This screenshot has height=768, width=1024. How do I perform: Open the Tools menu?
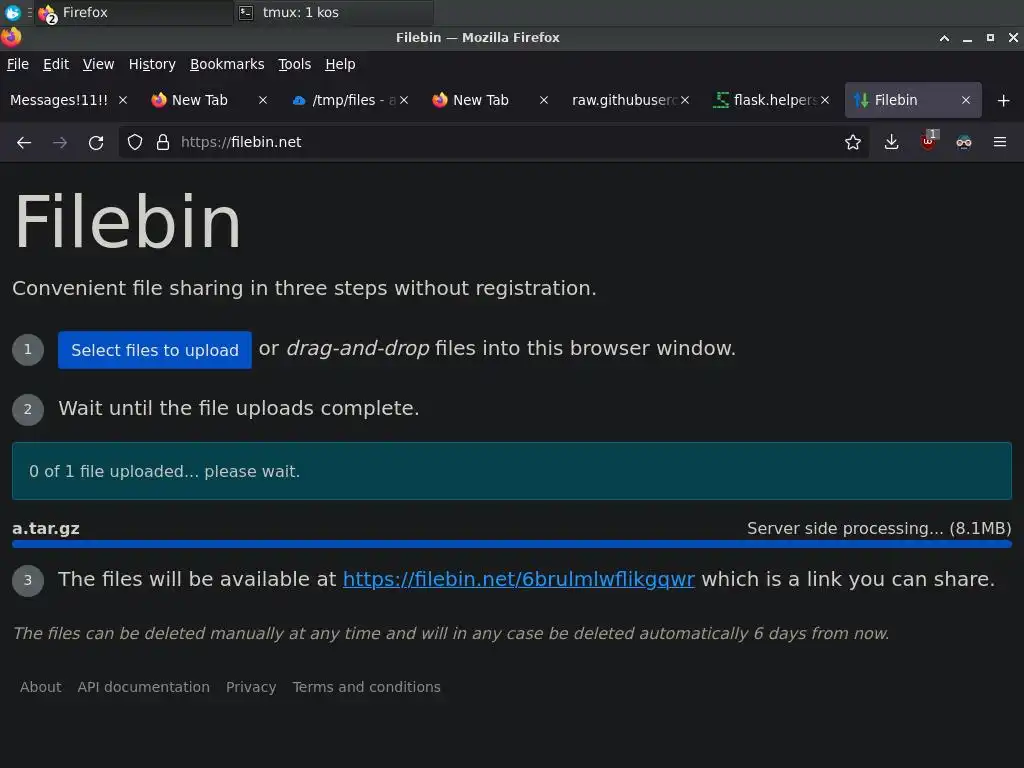(295, 64)
